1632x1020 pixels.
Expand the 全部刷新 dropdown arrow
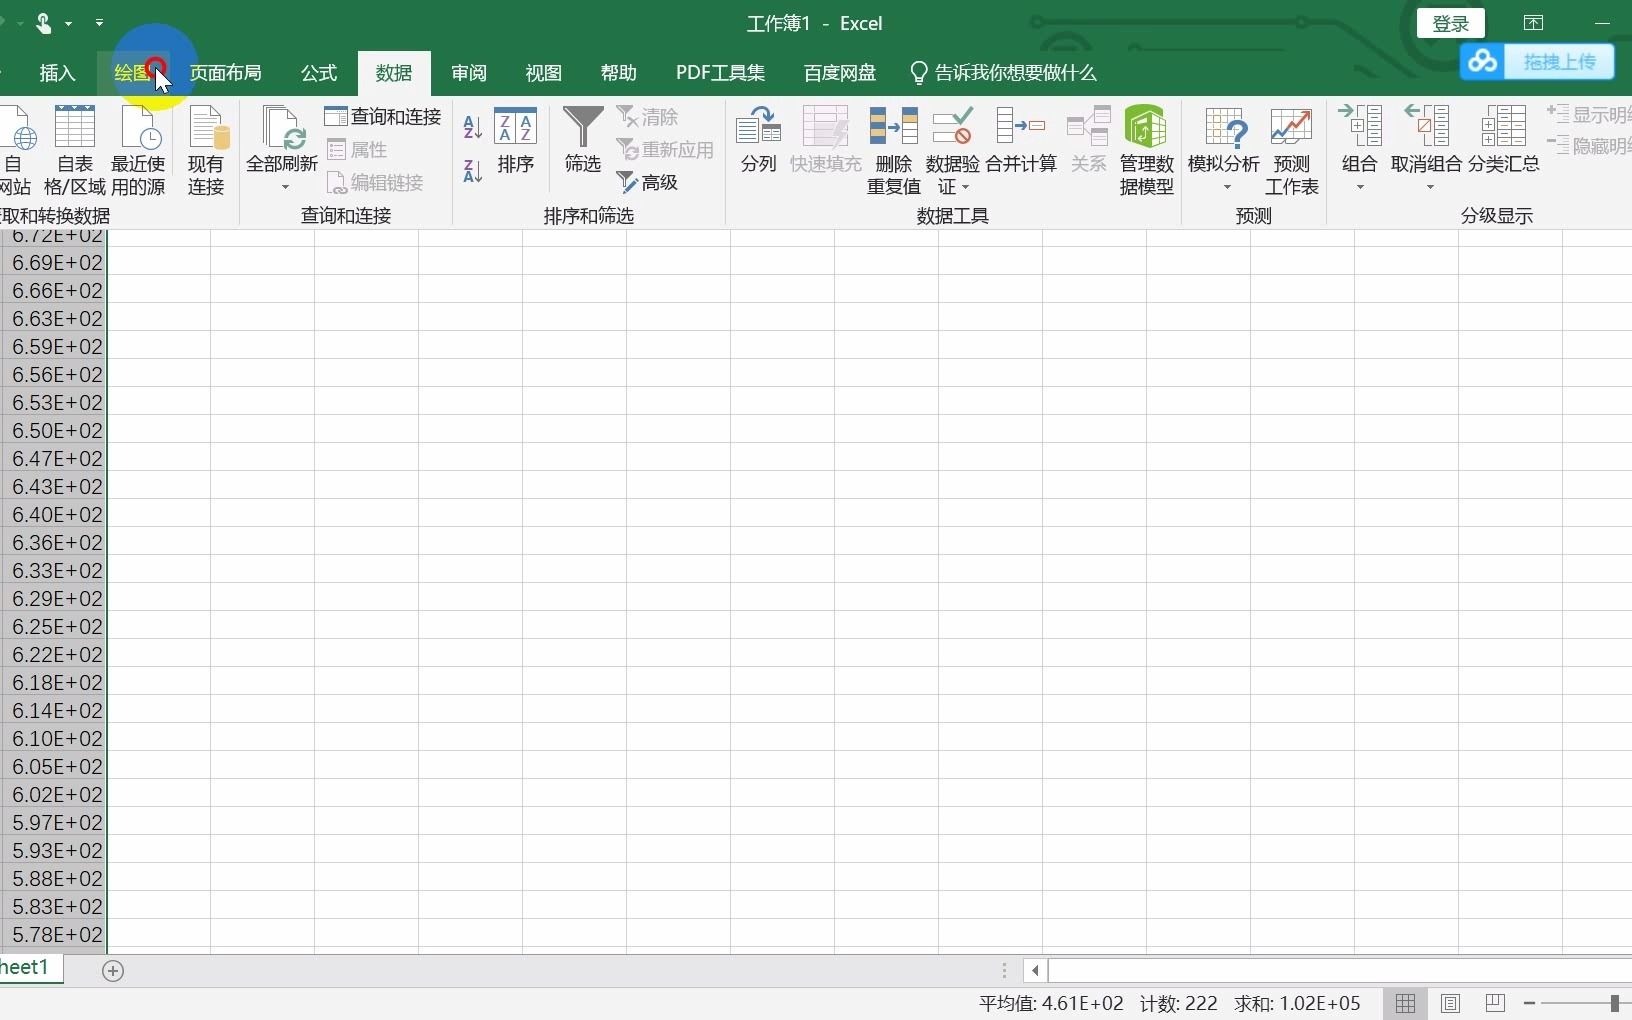point(285,187)
